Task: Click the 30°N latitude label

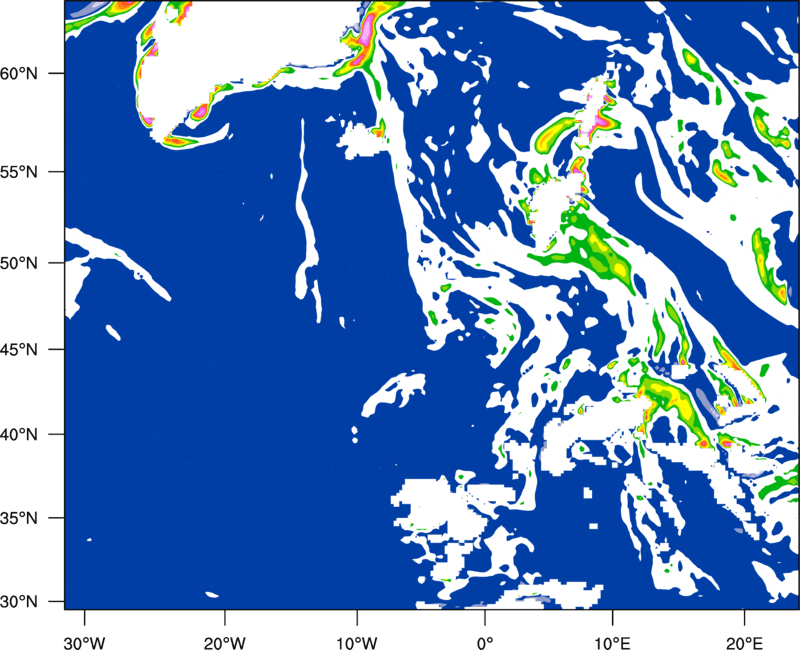Action: 19,602
